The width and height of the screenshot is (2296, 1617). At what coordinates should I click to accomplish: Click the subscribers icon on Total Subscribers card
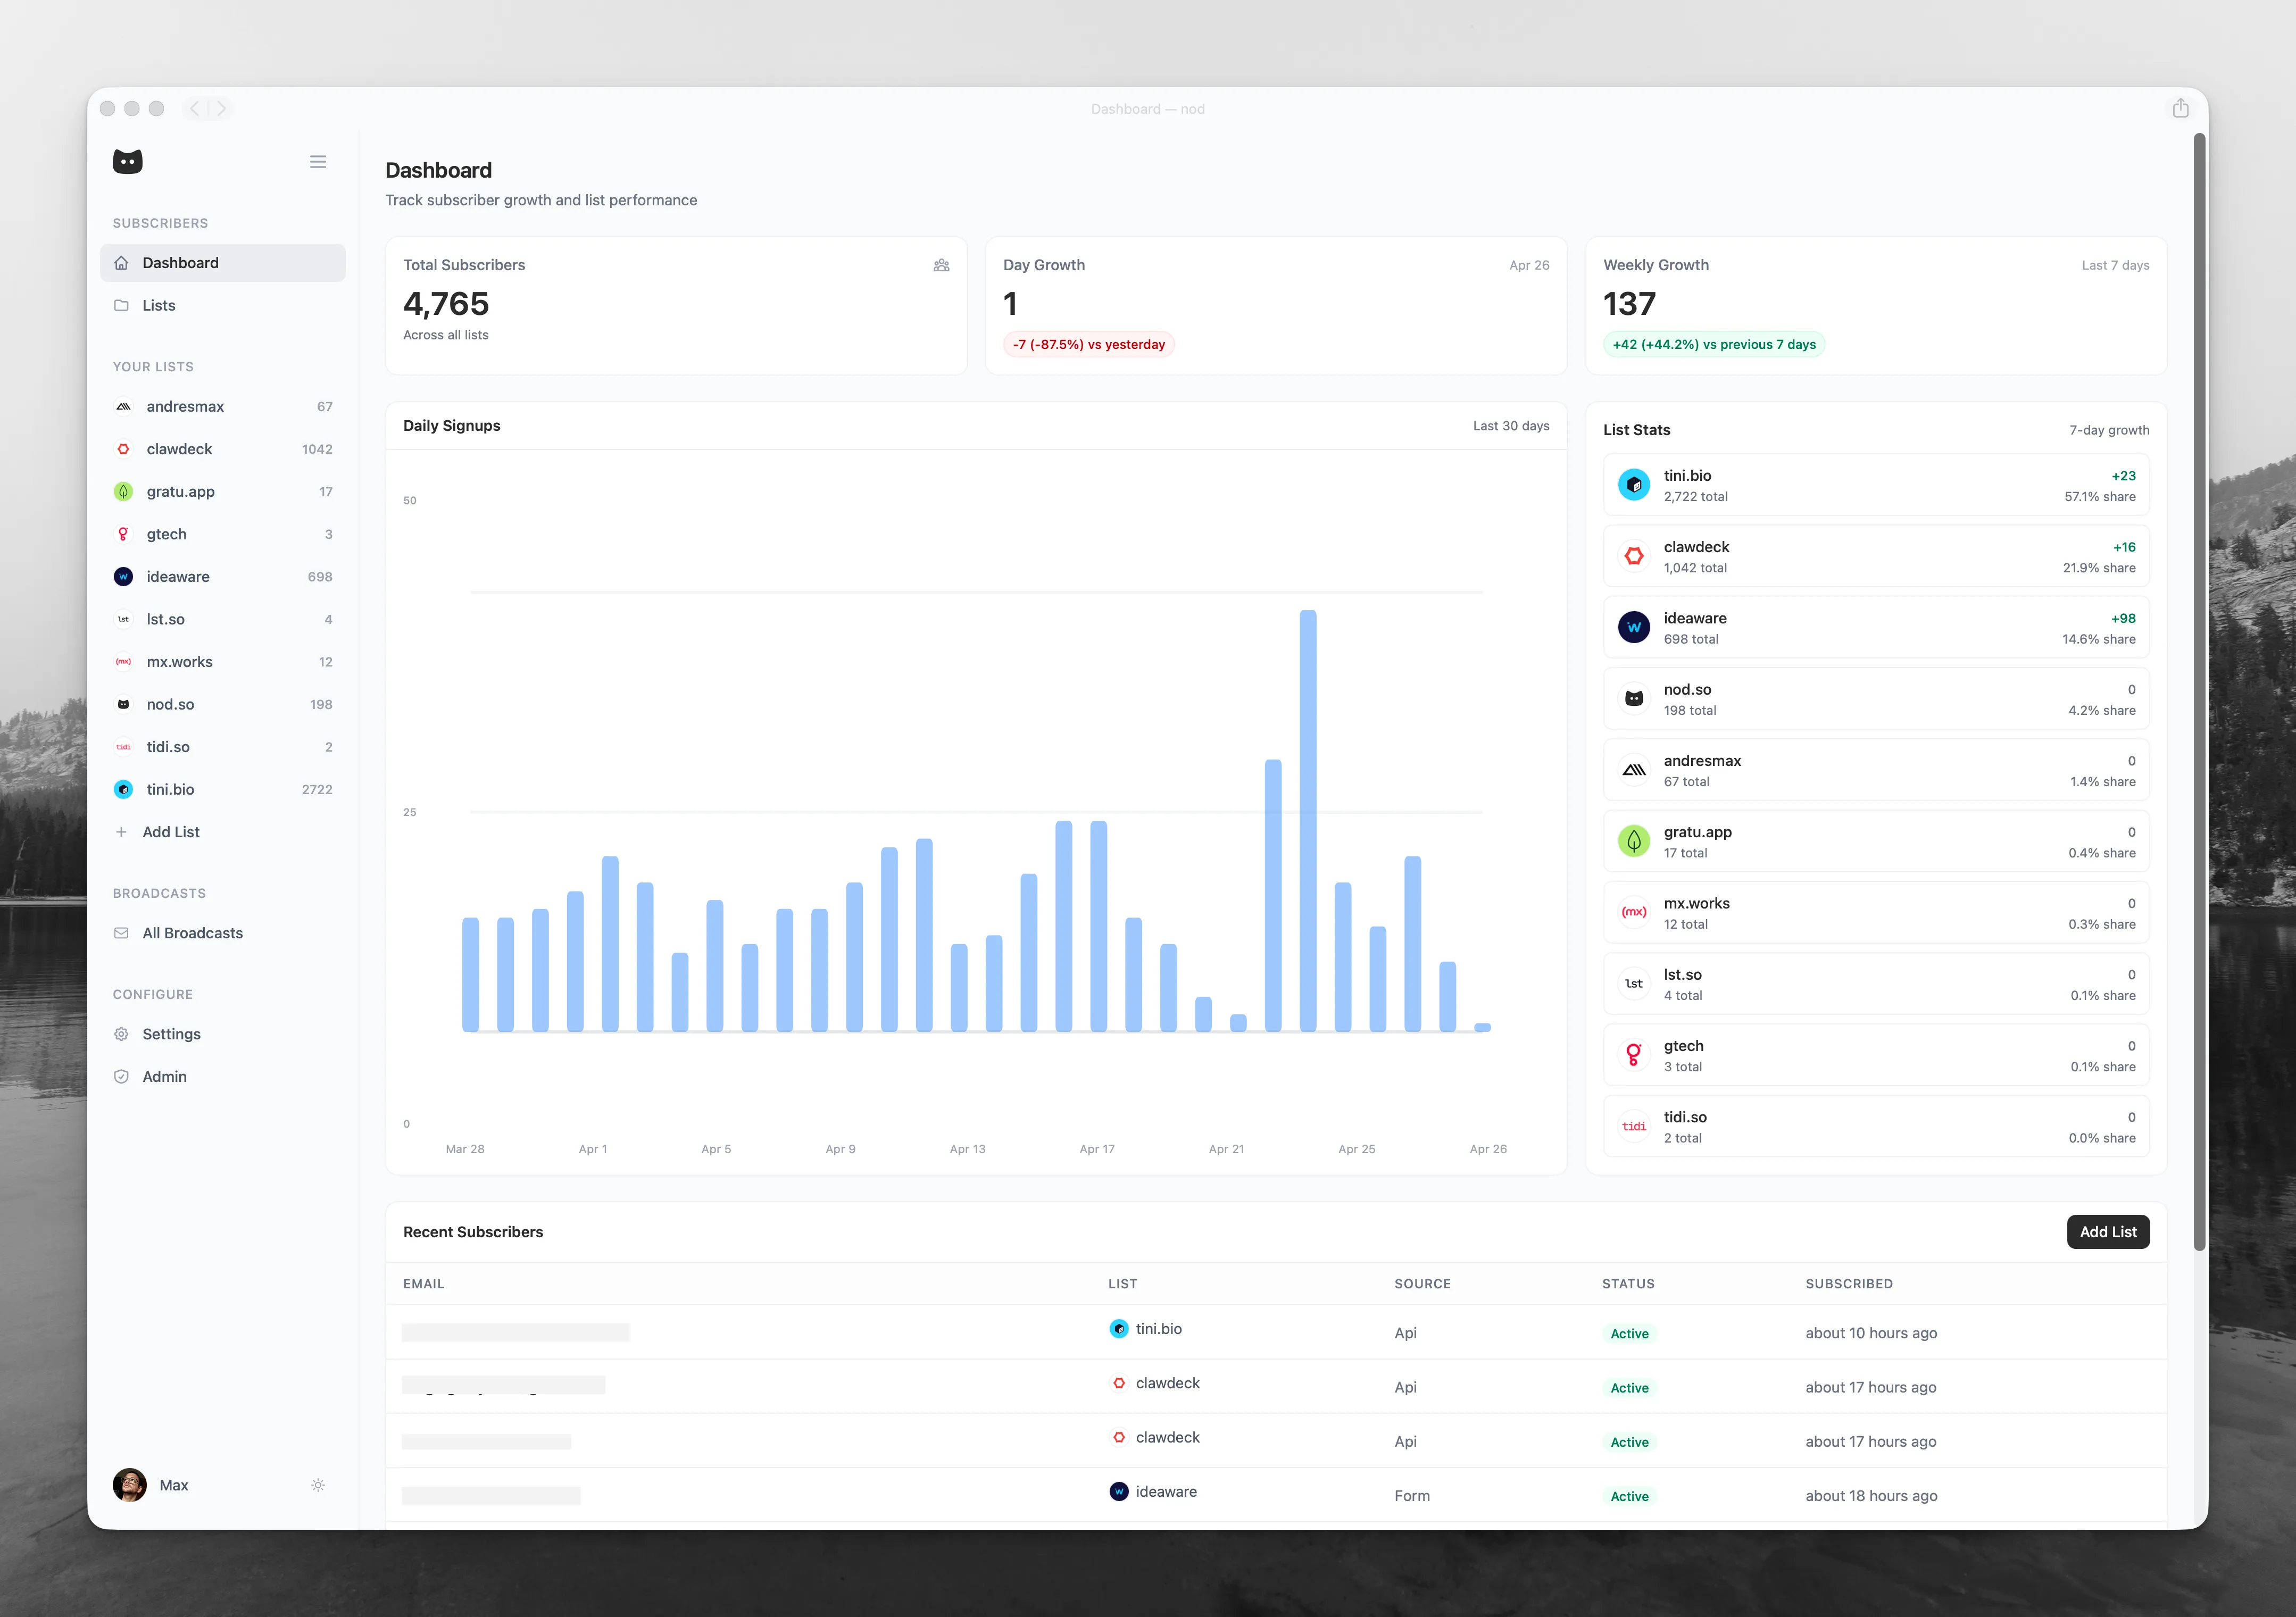pyautogui.click(x=941, y=265)
